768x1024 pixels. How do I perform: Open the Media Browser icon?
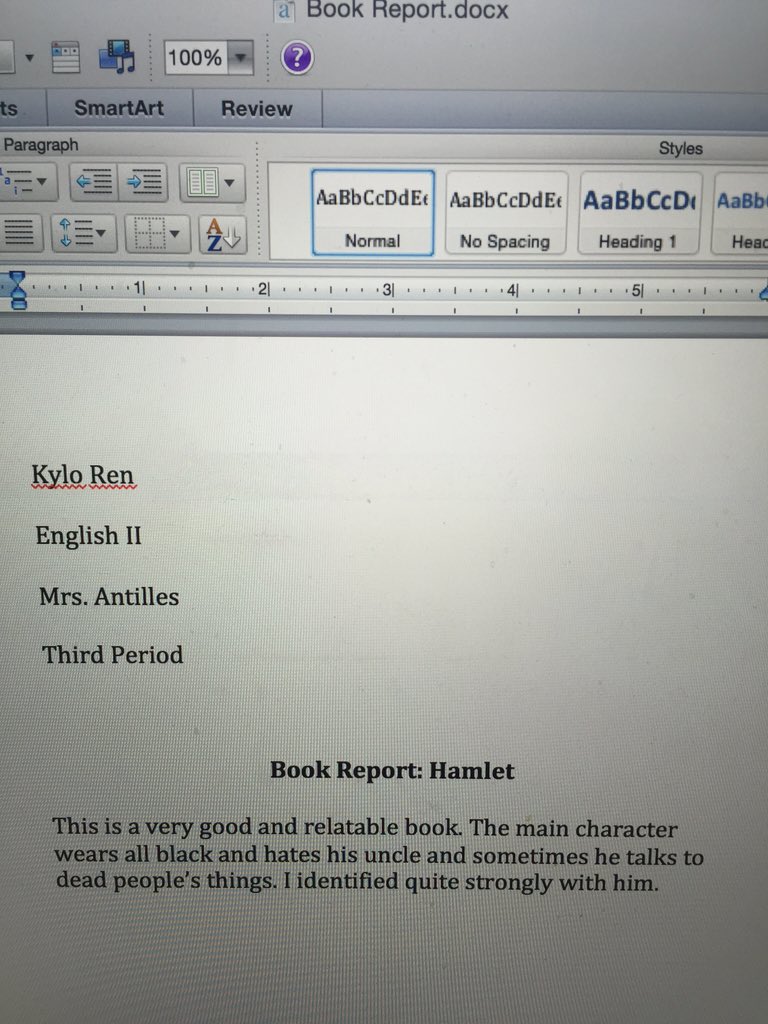click(118, 57)
